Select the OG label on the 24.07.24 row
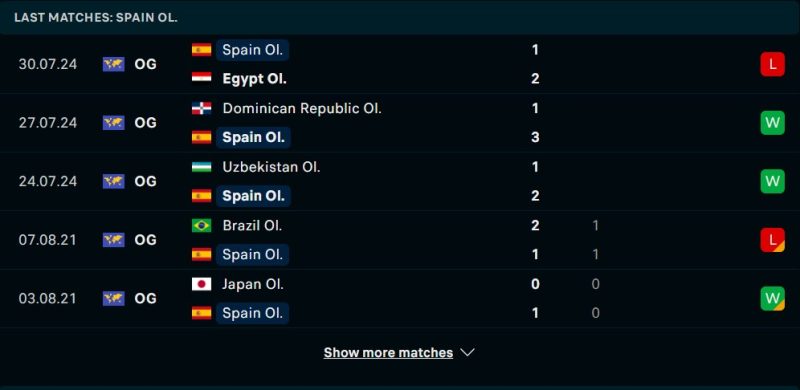Viewport: 800px width, 390px height. (x=145, y=181)
